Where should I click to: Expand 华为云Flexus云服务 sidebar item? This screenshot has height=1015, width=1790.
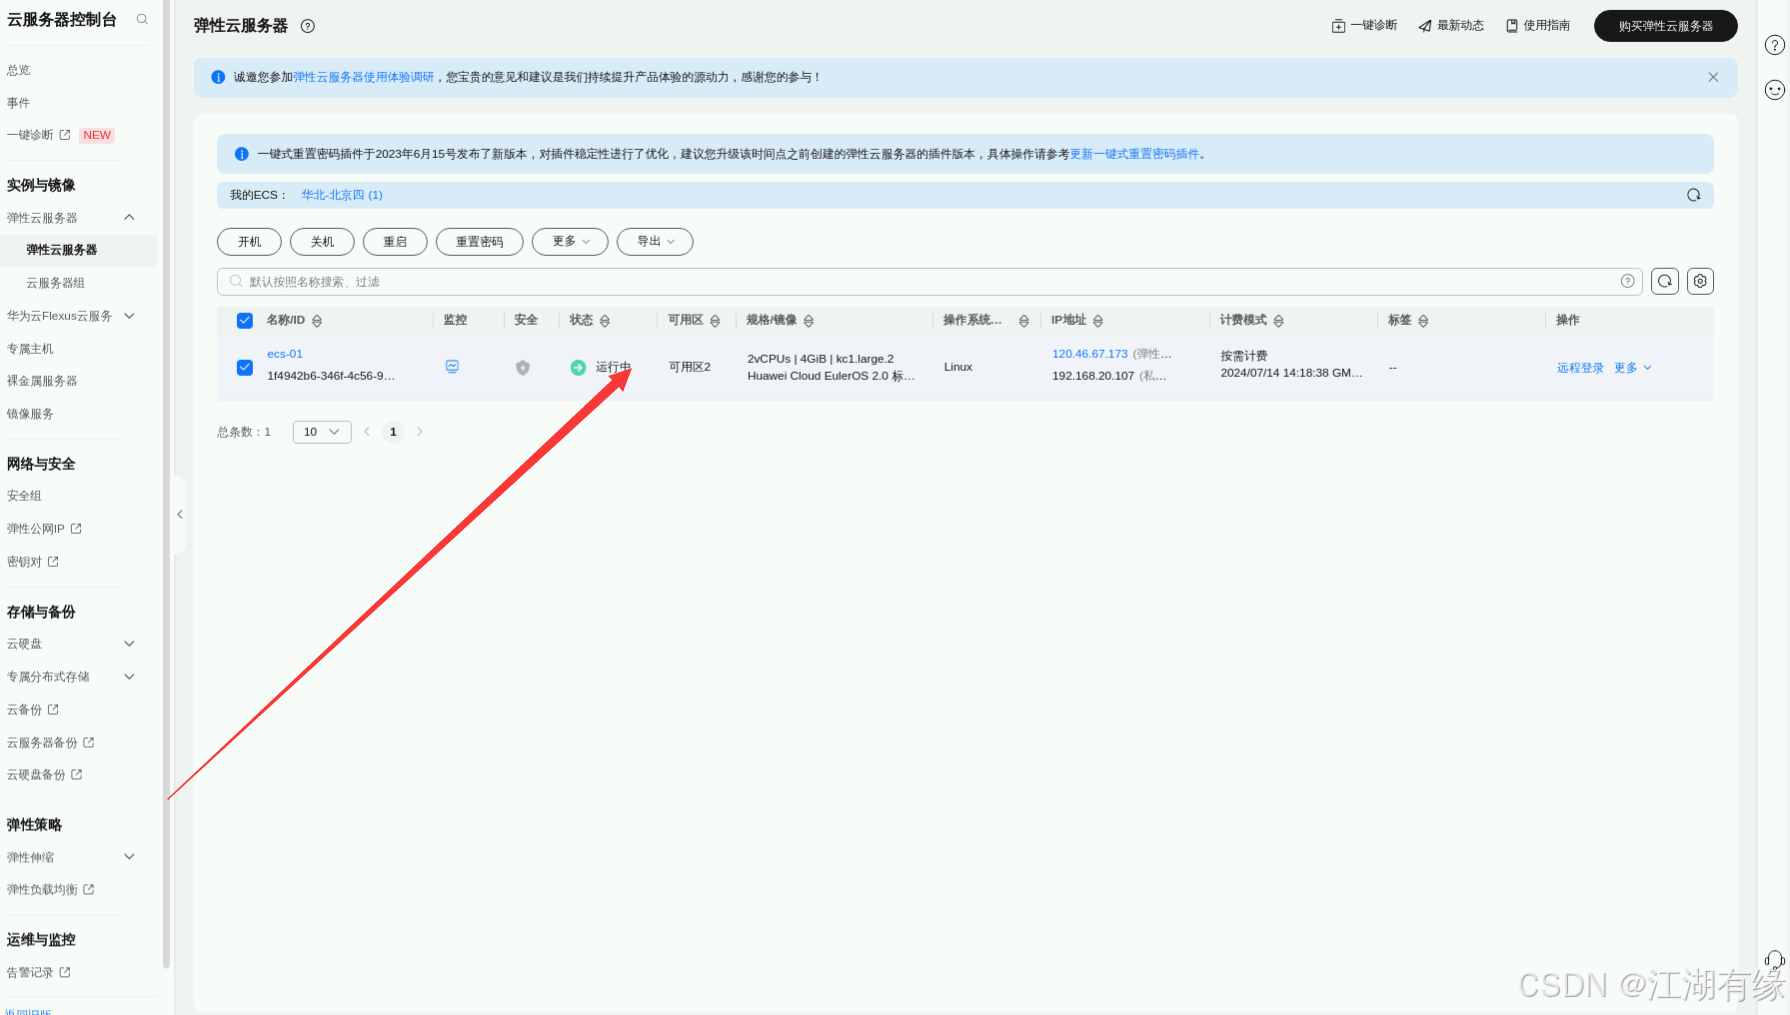[129, 316]
